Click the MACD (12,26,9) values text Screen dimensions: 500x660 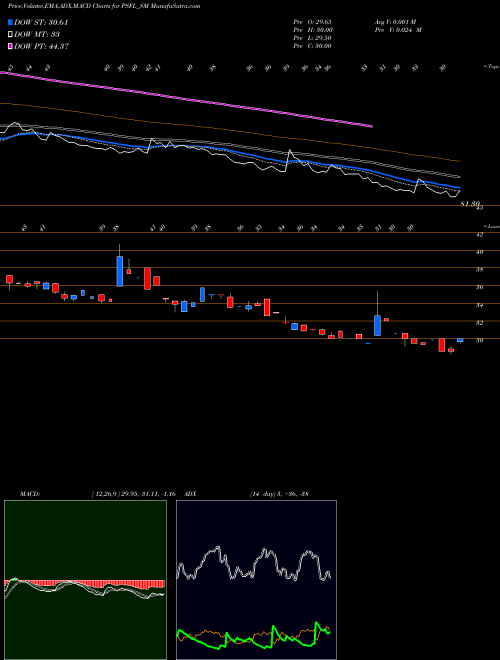[133, 494]
